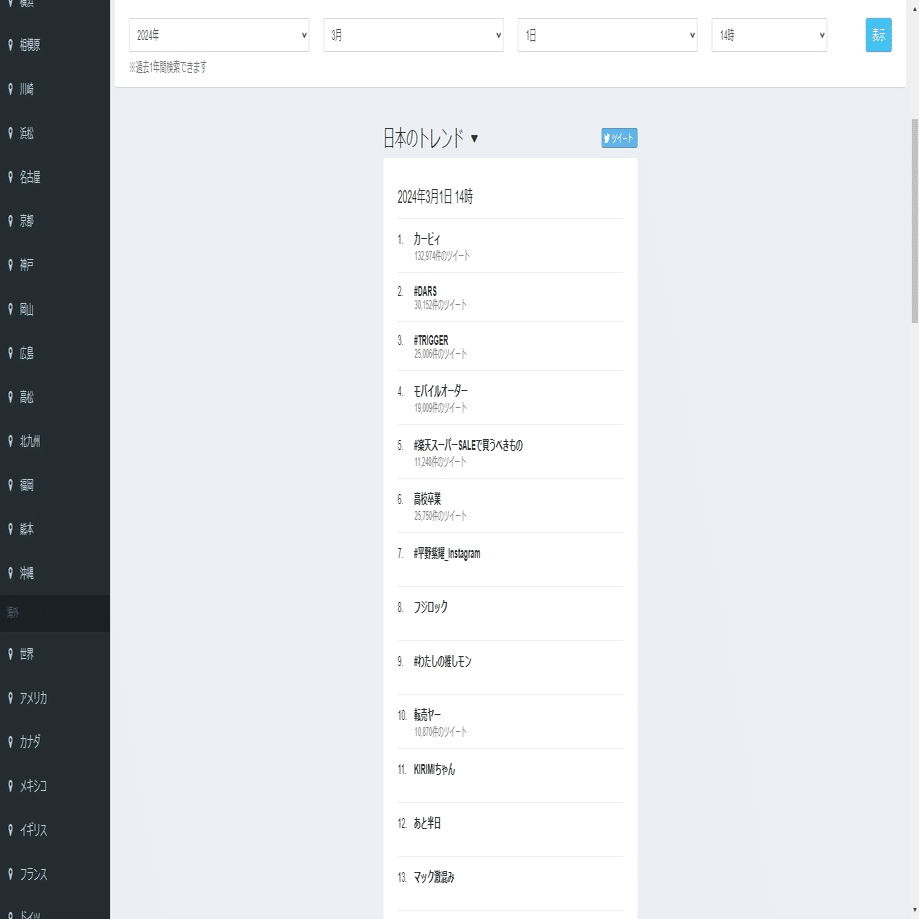The height and width of the screenshot is (919, 919).
Task: Click the location pin icon beside 高松
Action: [10, 397]
